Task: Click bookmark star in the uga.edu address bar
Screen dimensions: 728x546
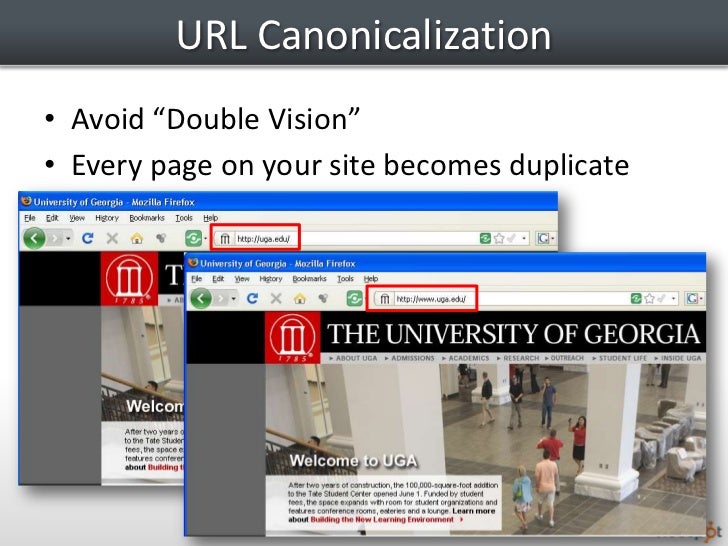Action: click(499, 239)
